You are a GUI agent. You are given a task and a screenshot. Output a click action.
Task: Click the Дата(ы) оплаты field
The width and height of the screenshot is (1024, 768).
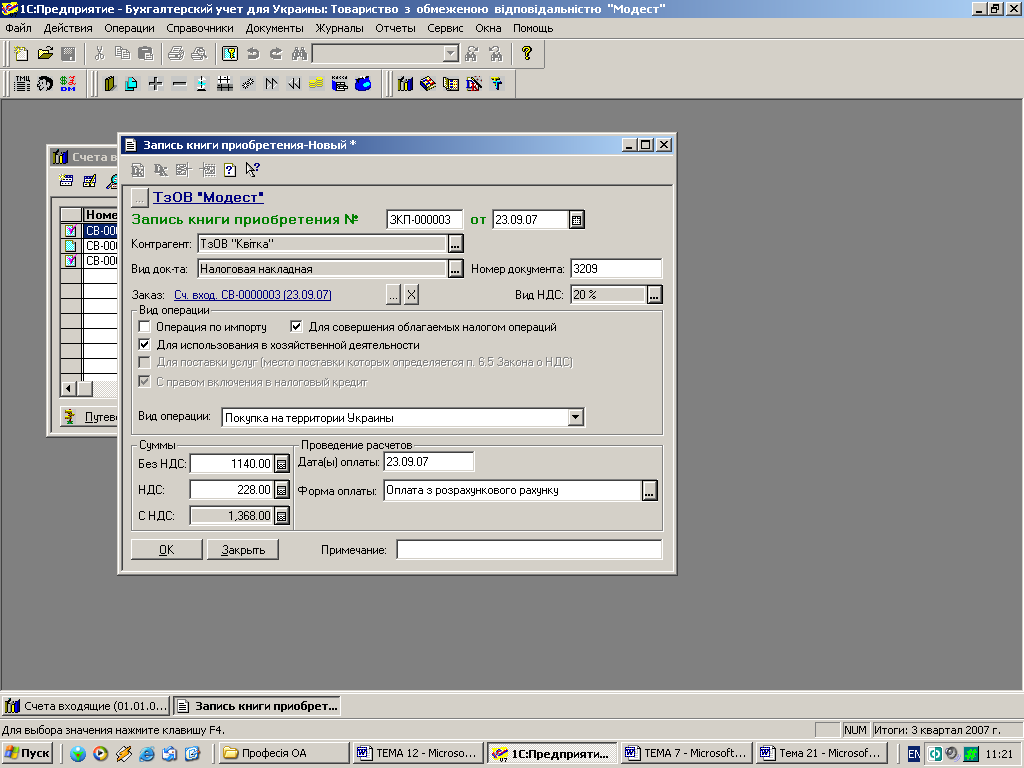coord(428,462)
